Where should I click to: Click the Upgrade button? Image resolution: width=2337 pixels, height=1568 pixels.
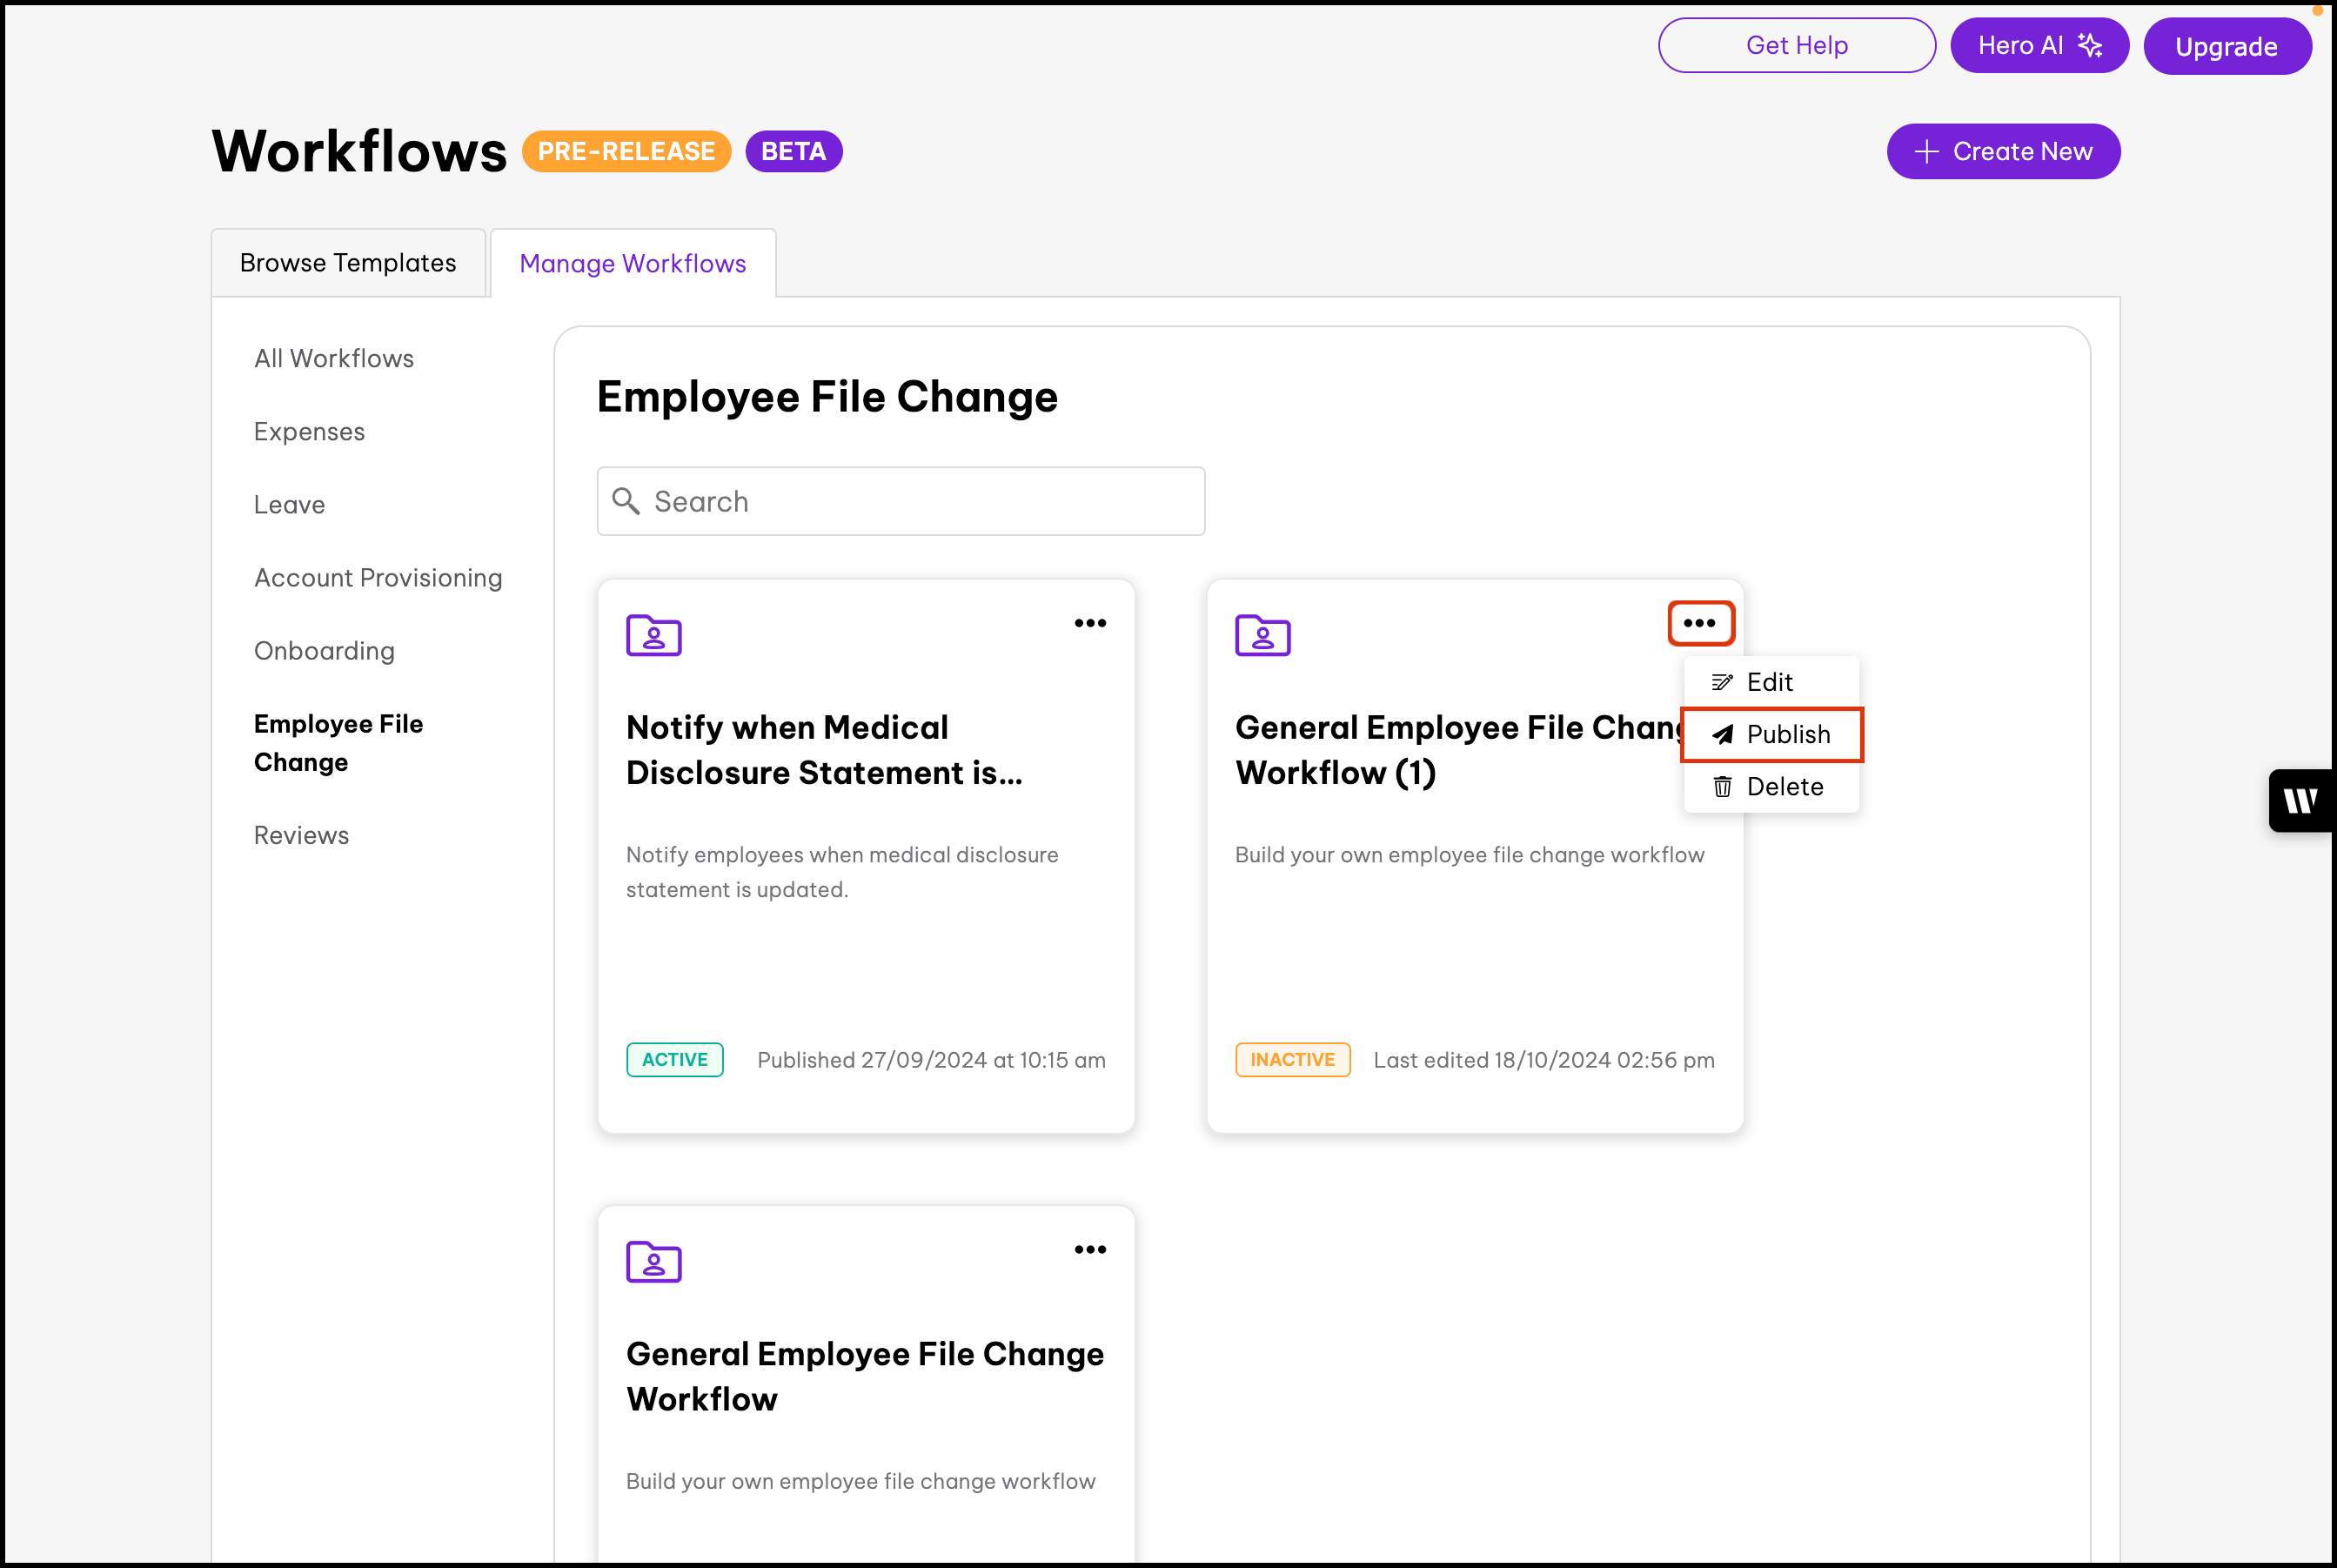[x=2226, y=46]
